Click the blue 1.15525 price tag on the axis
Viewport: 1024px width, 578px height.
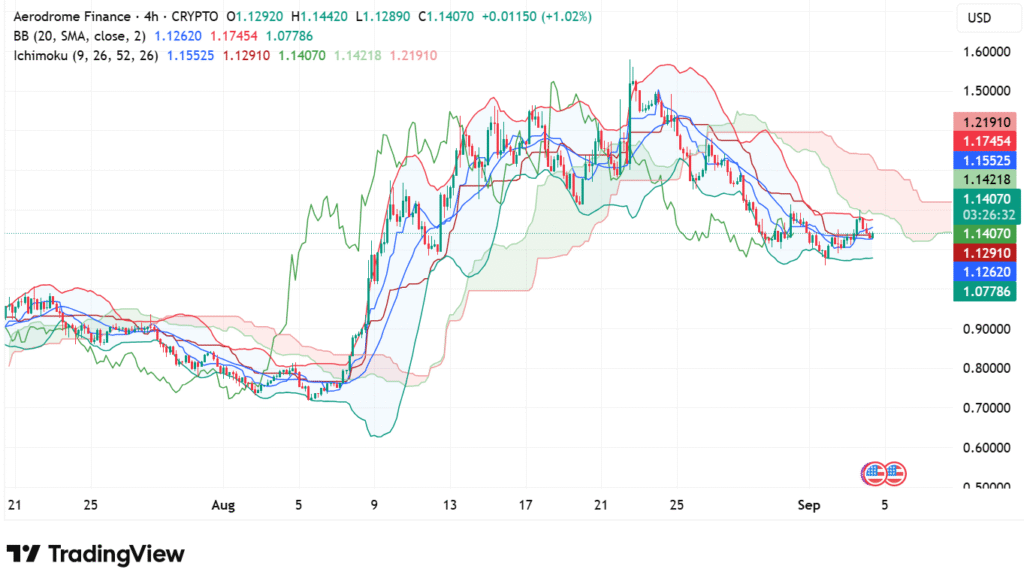[x=985, y=161]
